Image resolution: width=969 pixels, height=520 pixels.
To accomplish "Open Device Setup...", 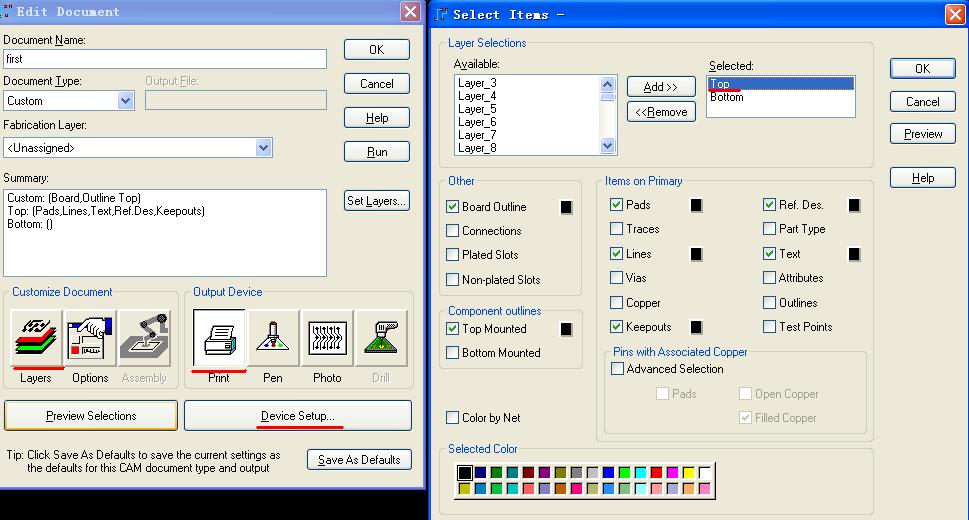I will tap(298, 416).
